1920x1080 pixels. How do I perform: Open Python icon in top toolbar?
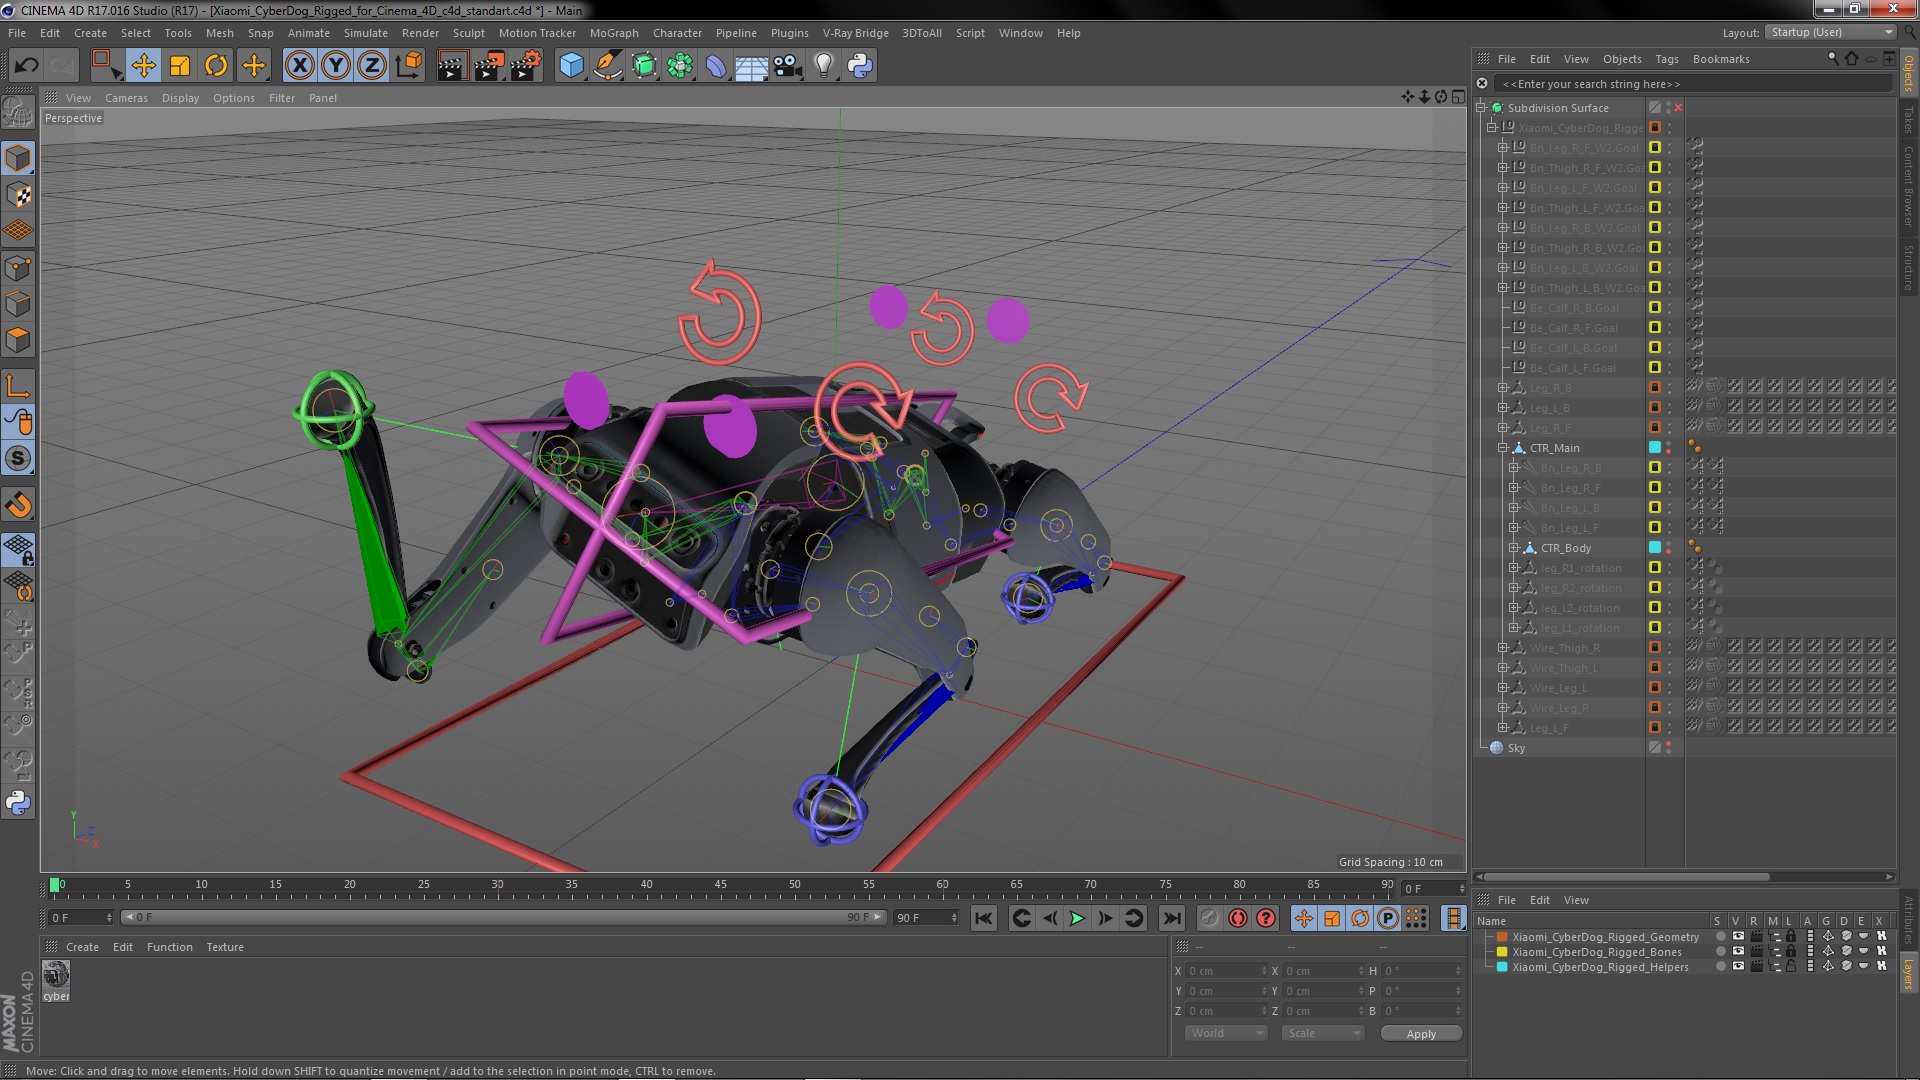pyautogui.click(x=860, y=66)
